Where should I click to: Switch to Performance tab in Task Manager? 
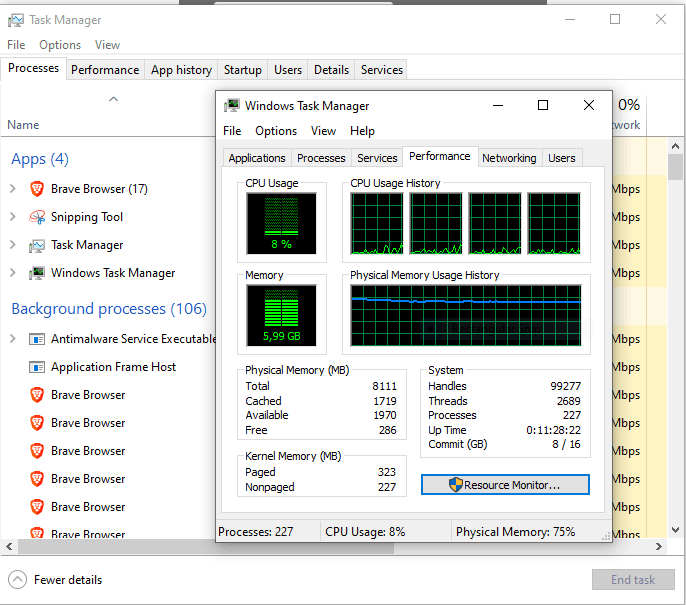coord(105,70)
